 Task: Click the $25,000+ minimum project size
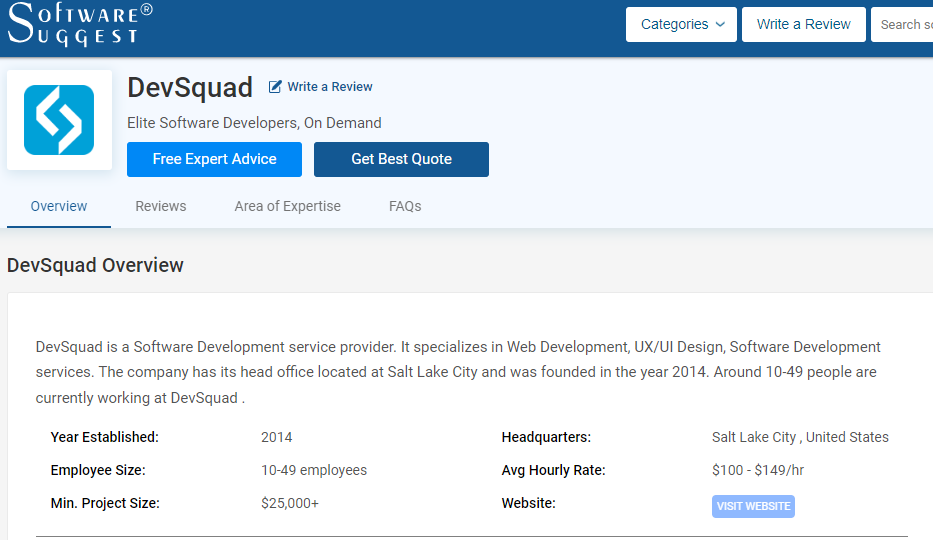click(290, 504)
